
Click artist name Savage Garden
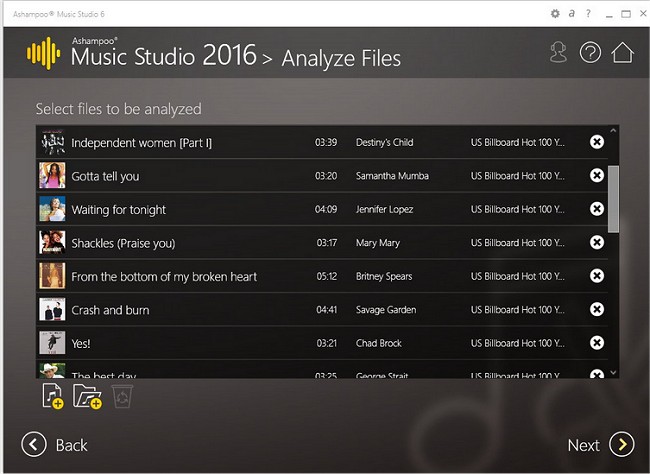386,310
